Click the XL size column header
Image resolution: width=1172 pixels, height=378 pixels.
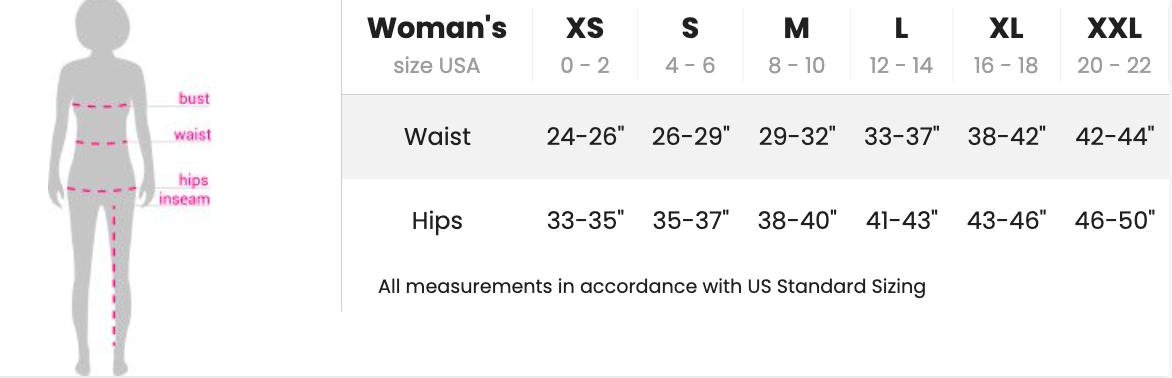[x=1005, y=45]
